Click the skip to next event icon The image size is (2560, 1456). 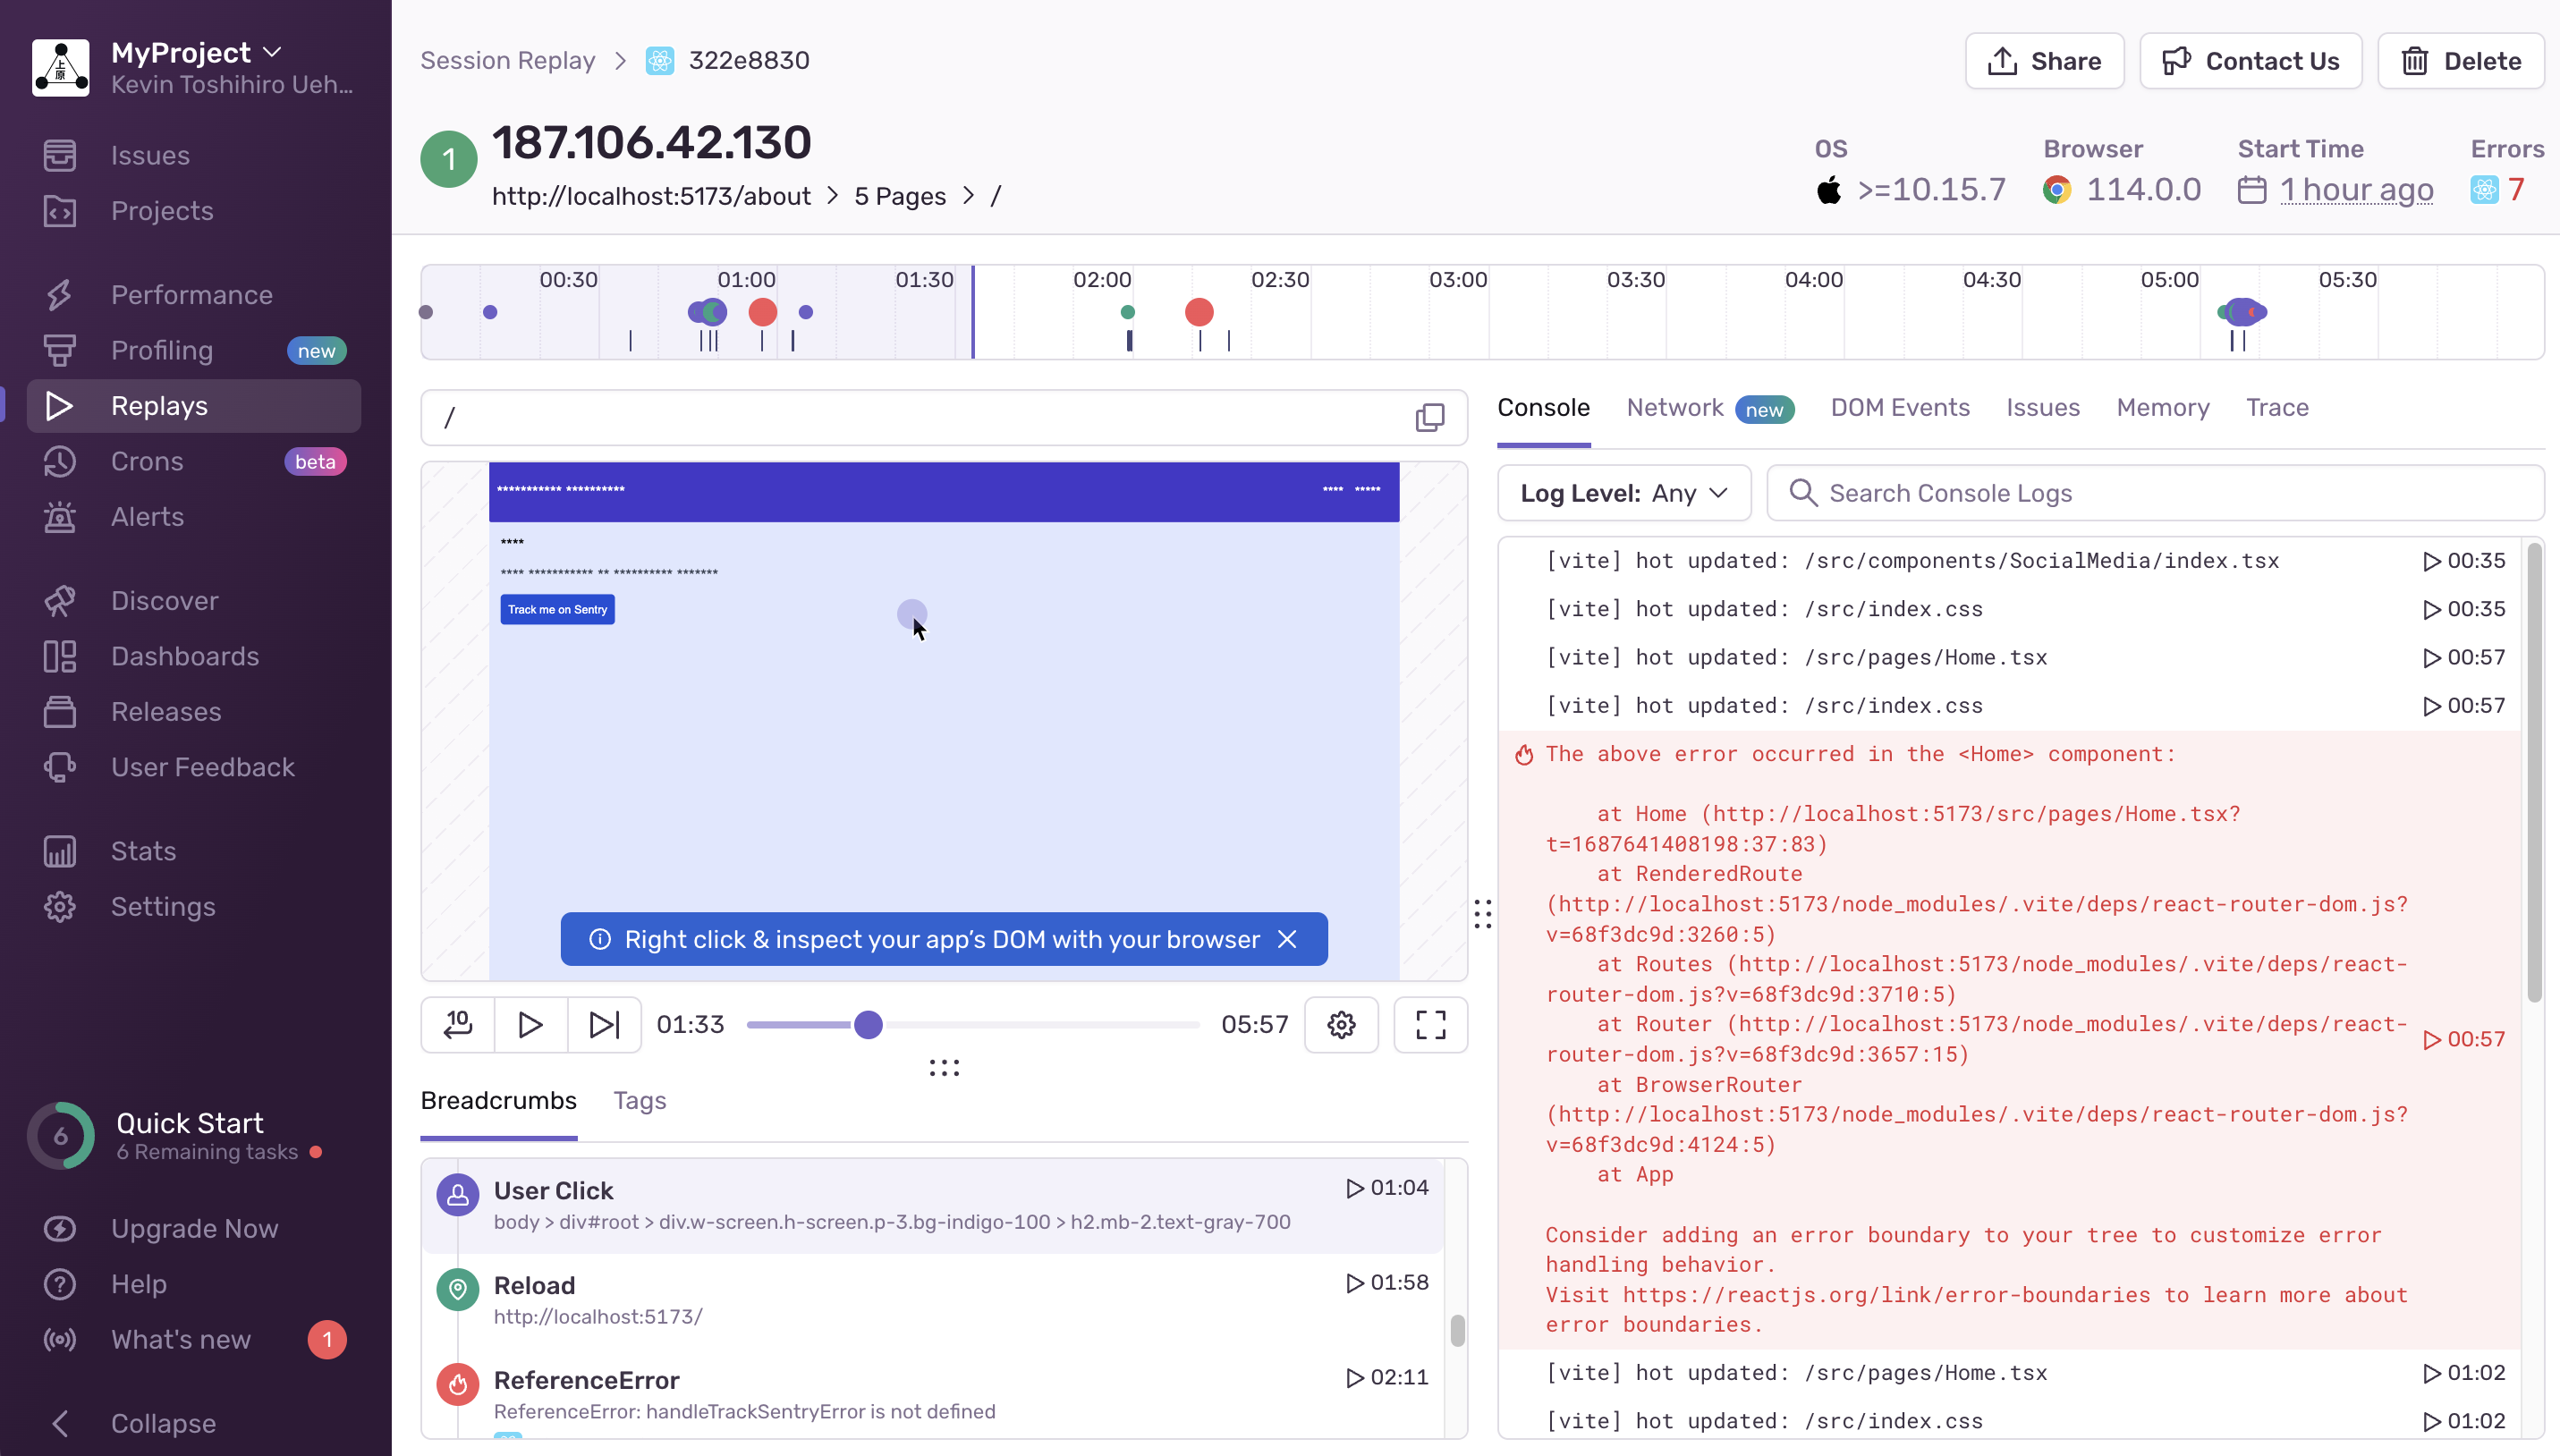tap(604, 1024)
